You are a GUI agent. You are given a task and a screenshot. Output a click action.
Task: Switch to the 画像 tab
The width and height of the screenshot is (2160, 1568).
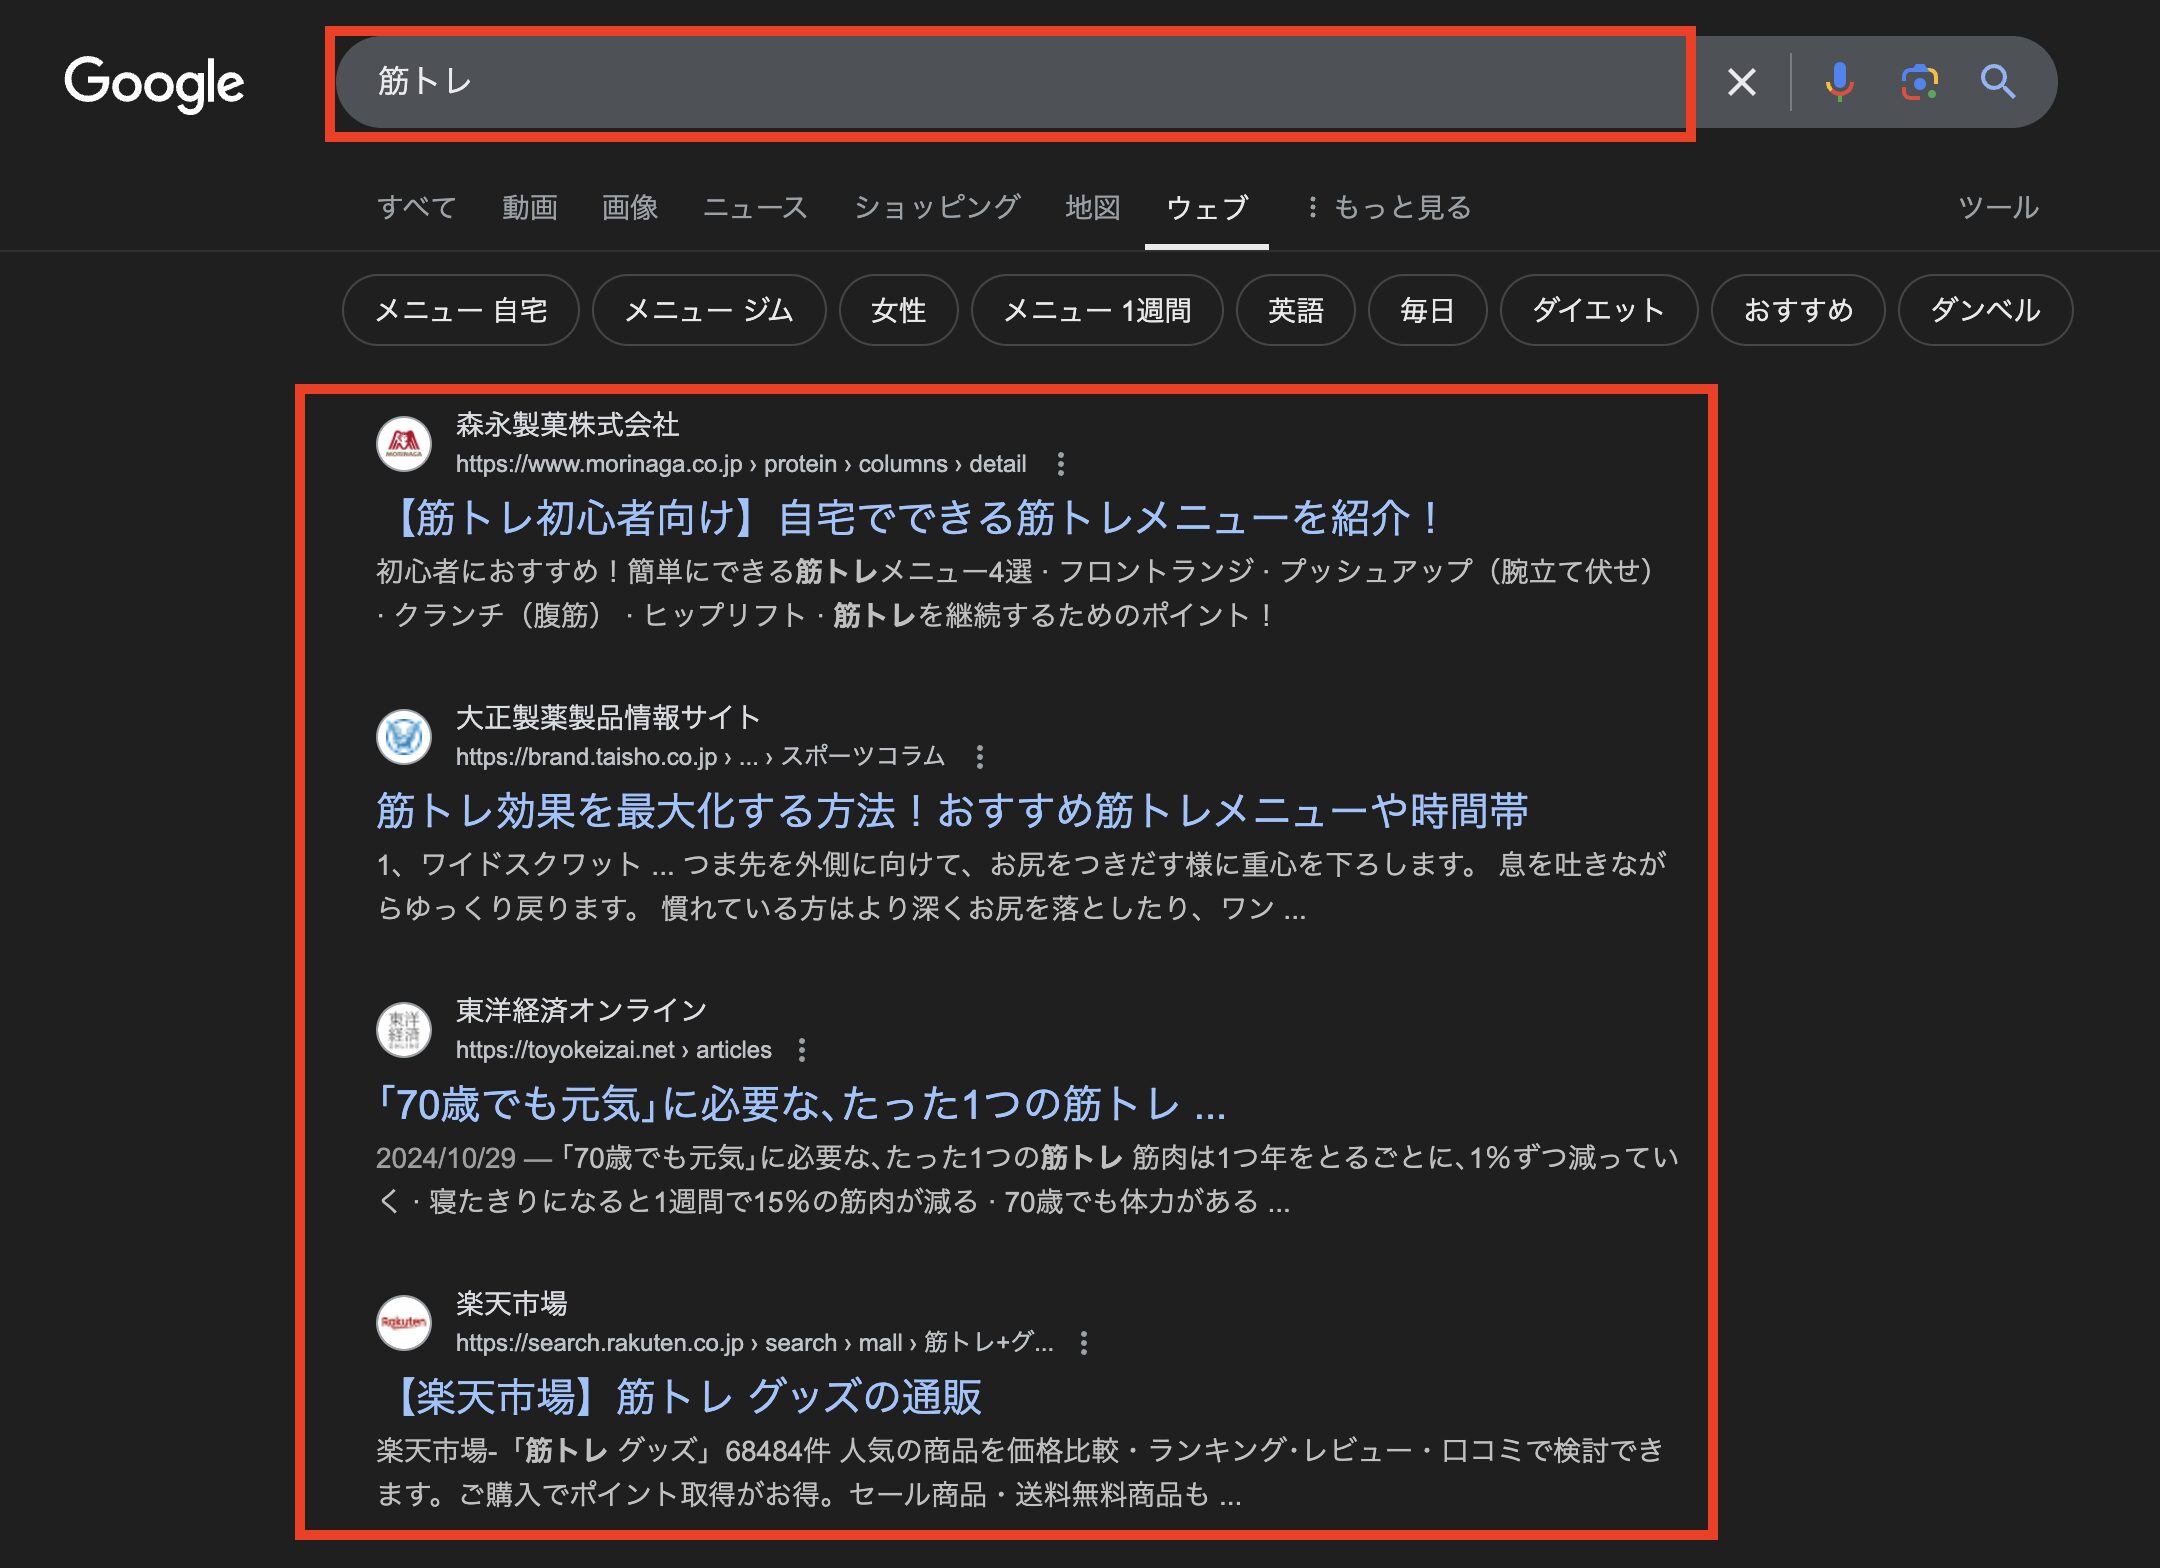pos(630,207)
